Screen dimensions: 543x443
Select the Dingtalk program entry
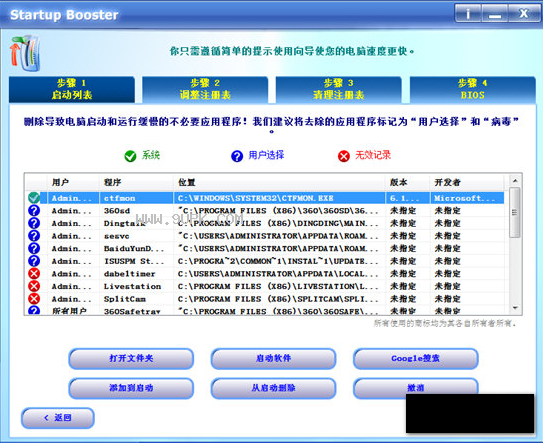(124, 224)
